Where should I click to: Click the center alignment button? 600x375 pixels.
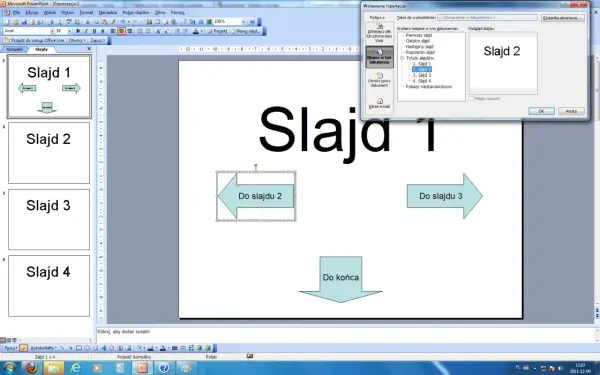pos(121,31)
